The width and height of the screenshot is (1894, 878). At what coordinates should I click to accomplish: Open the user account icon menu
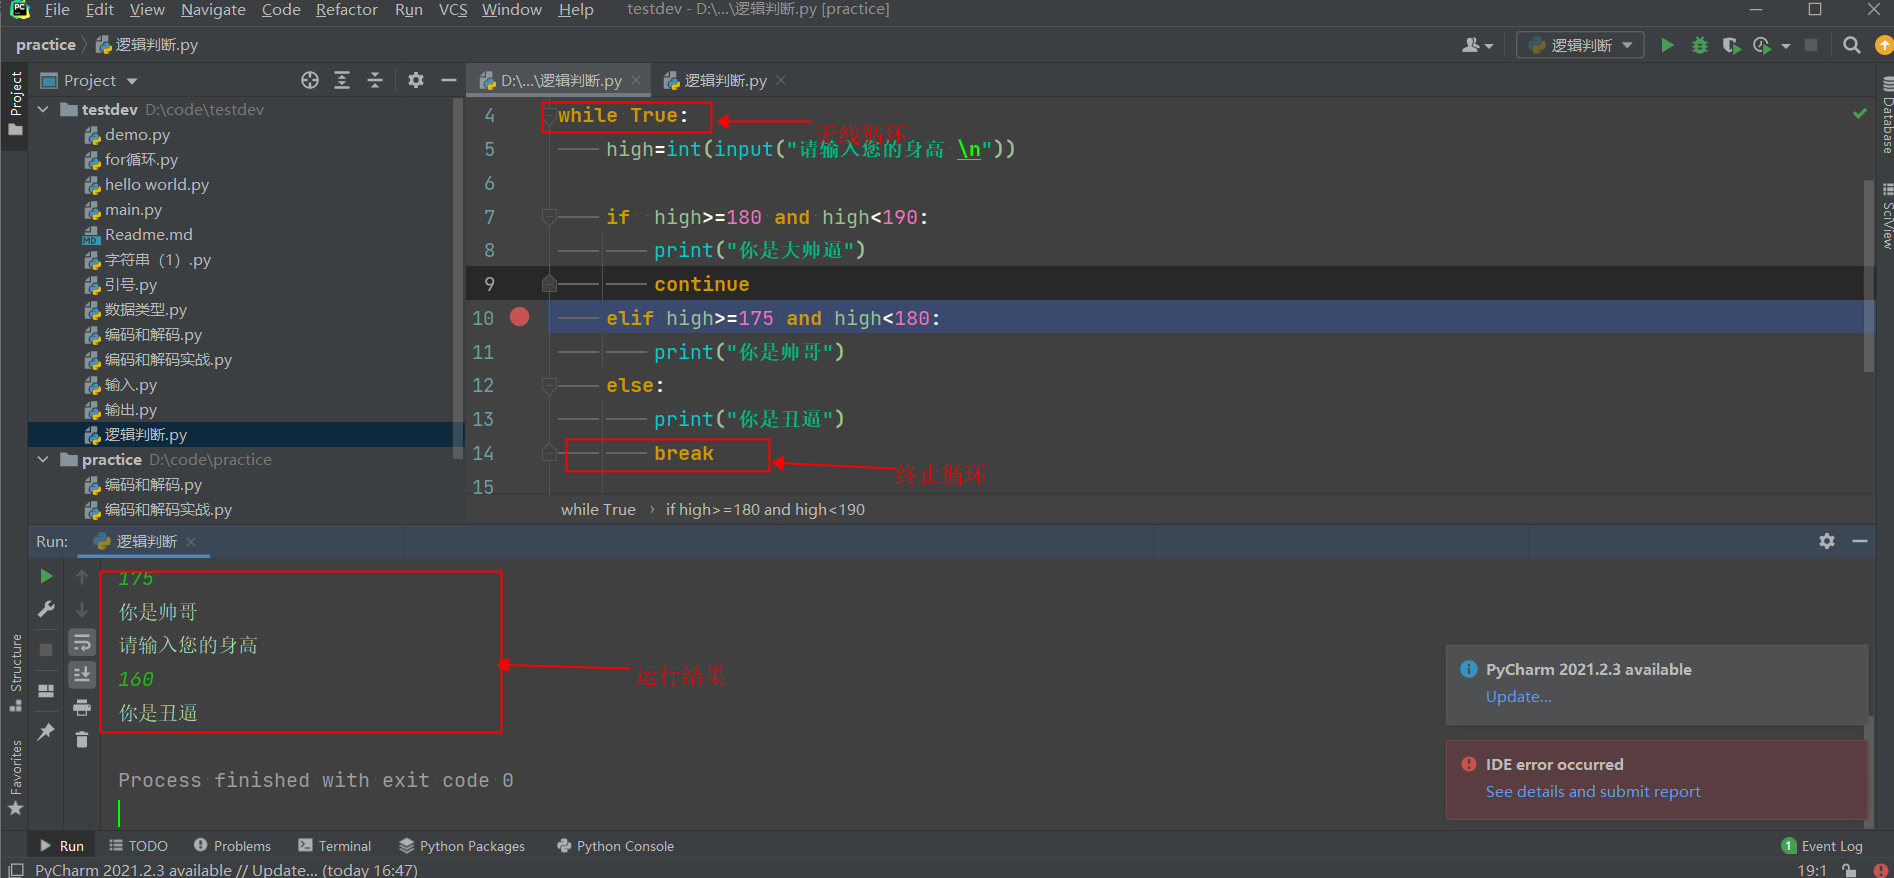point(1477,45)
